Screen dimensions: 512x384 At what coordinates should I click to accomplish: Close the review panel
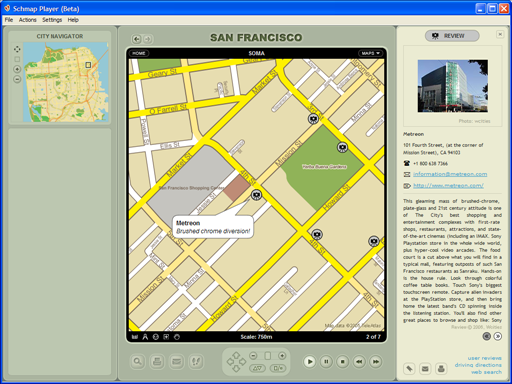pyautogui.click(x=500, y=34)
